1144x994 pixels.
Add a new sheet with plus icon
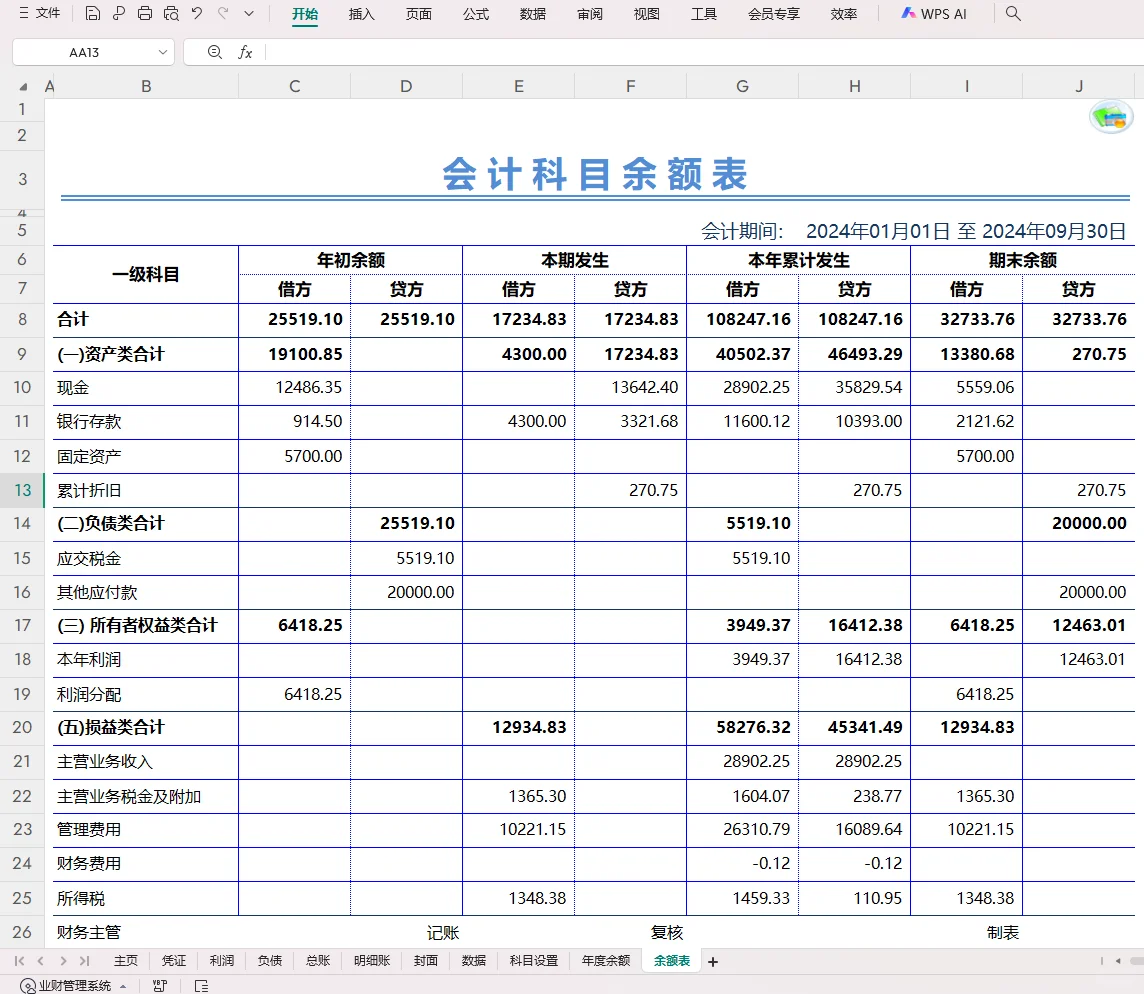click(713, 962)
